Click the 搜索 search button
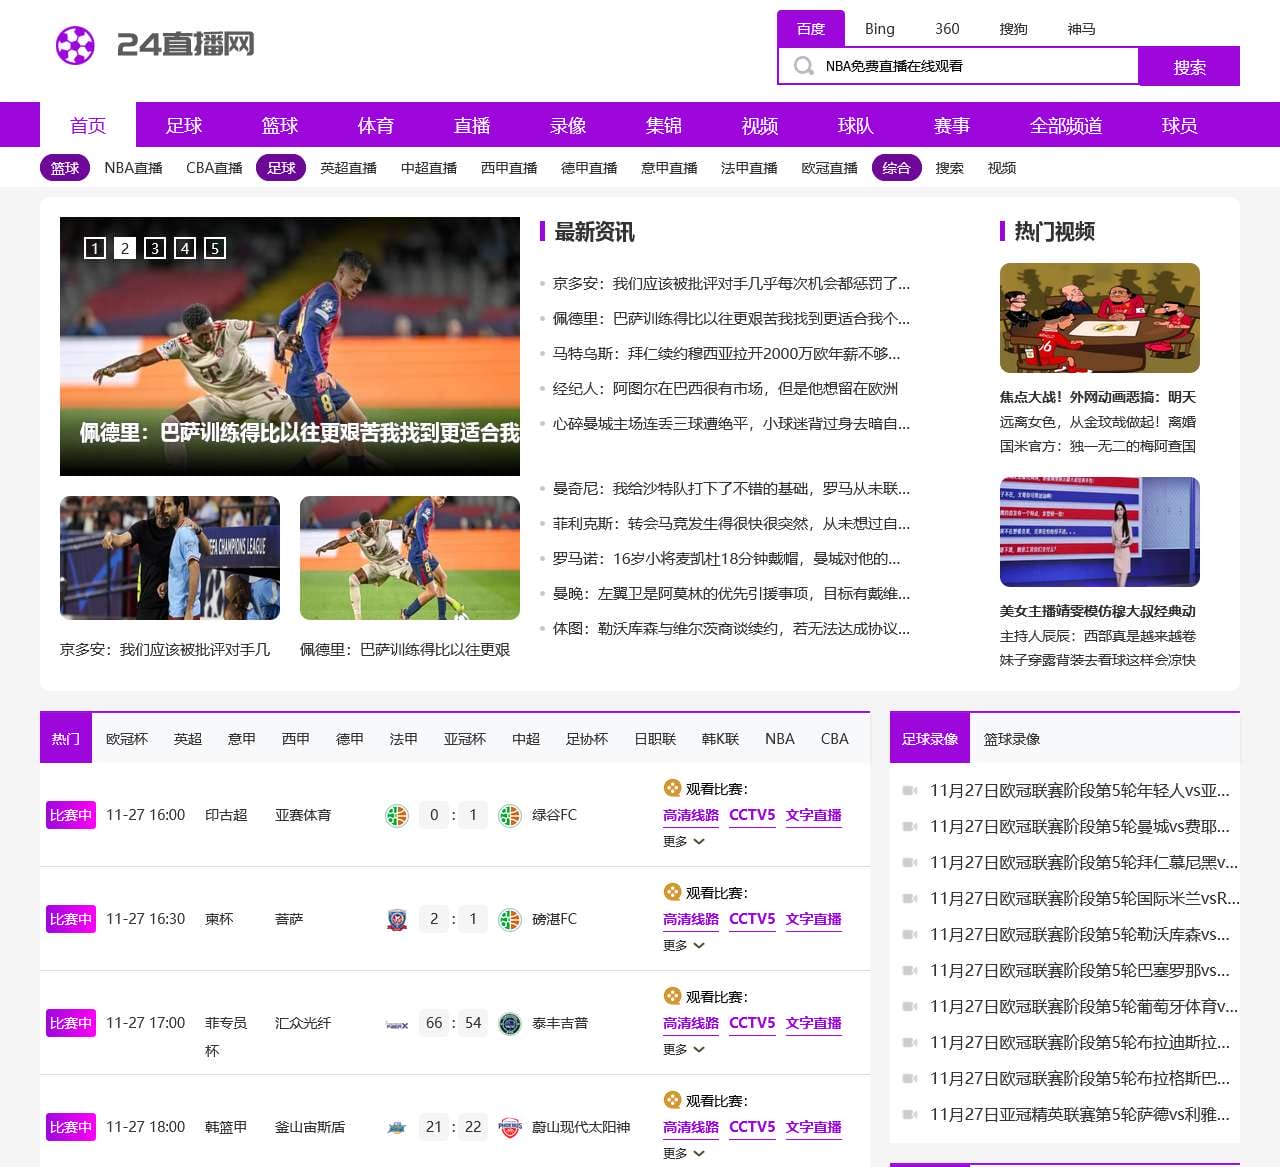Image resolution: width=1280 pixels, height=1167 pixels. [x=1189, y=66]
